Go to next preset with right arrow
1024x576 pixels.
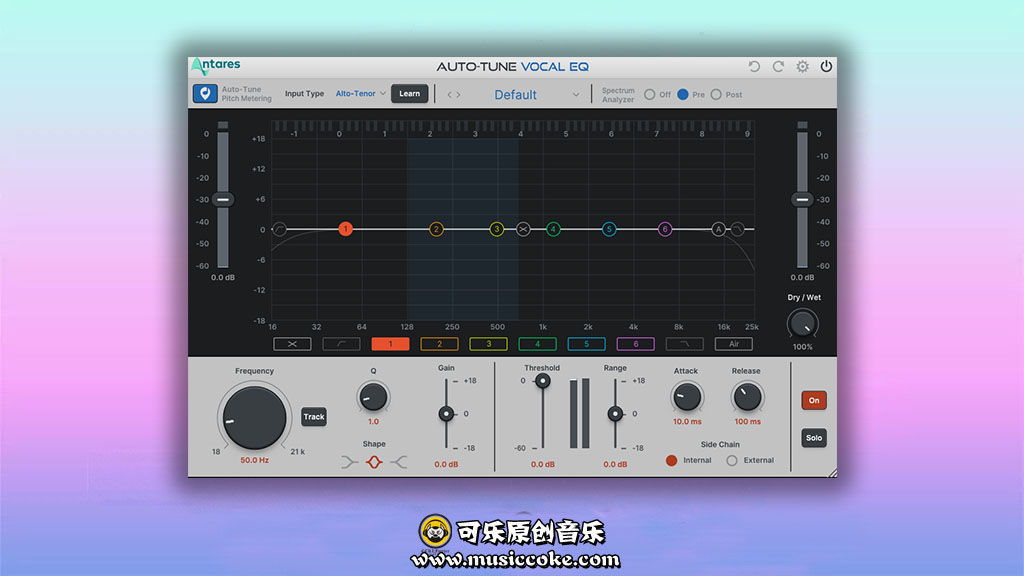click(458, 95)
